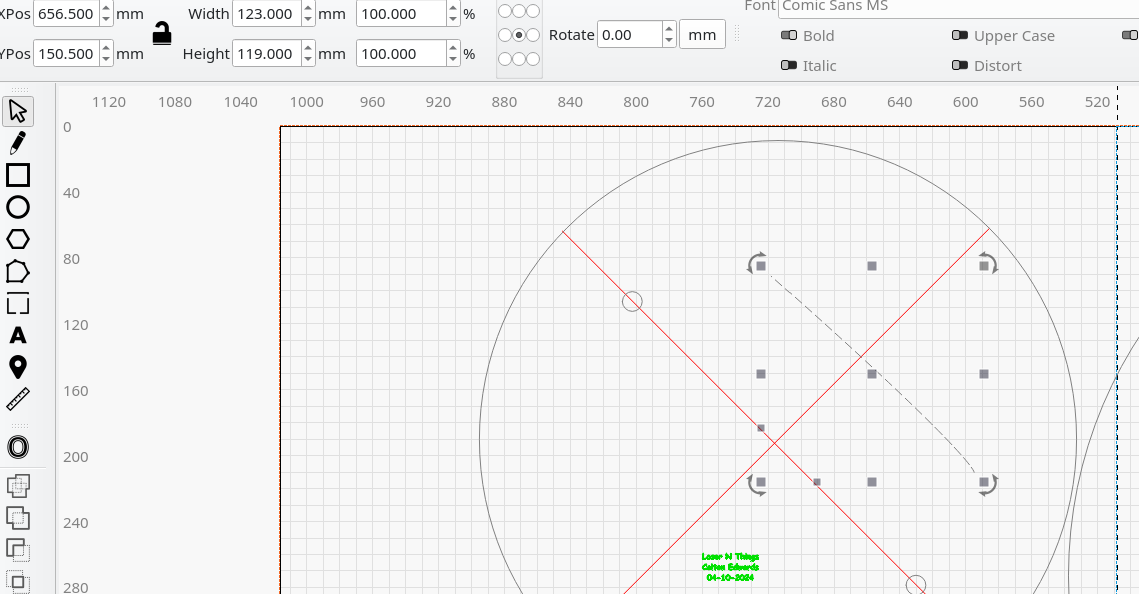This screenshot has width=1139, height=594.
Task: Click the Create Text tool
Action: 17,335
